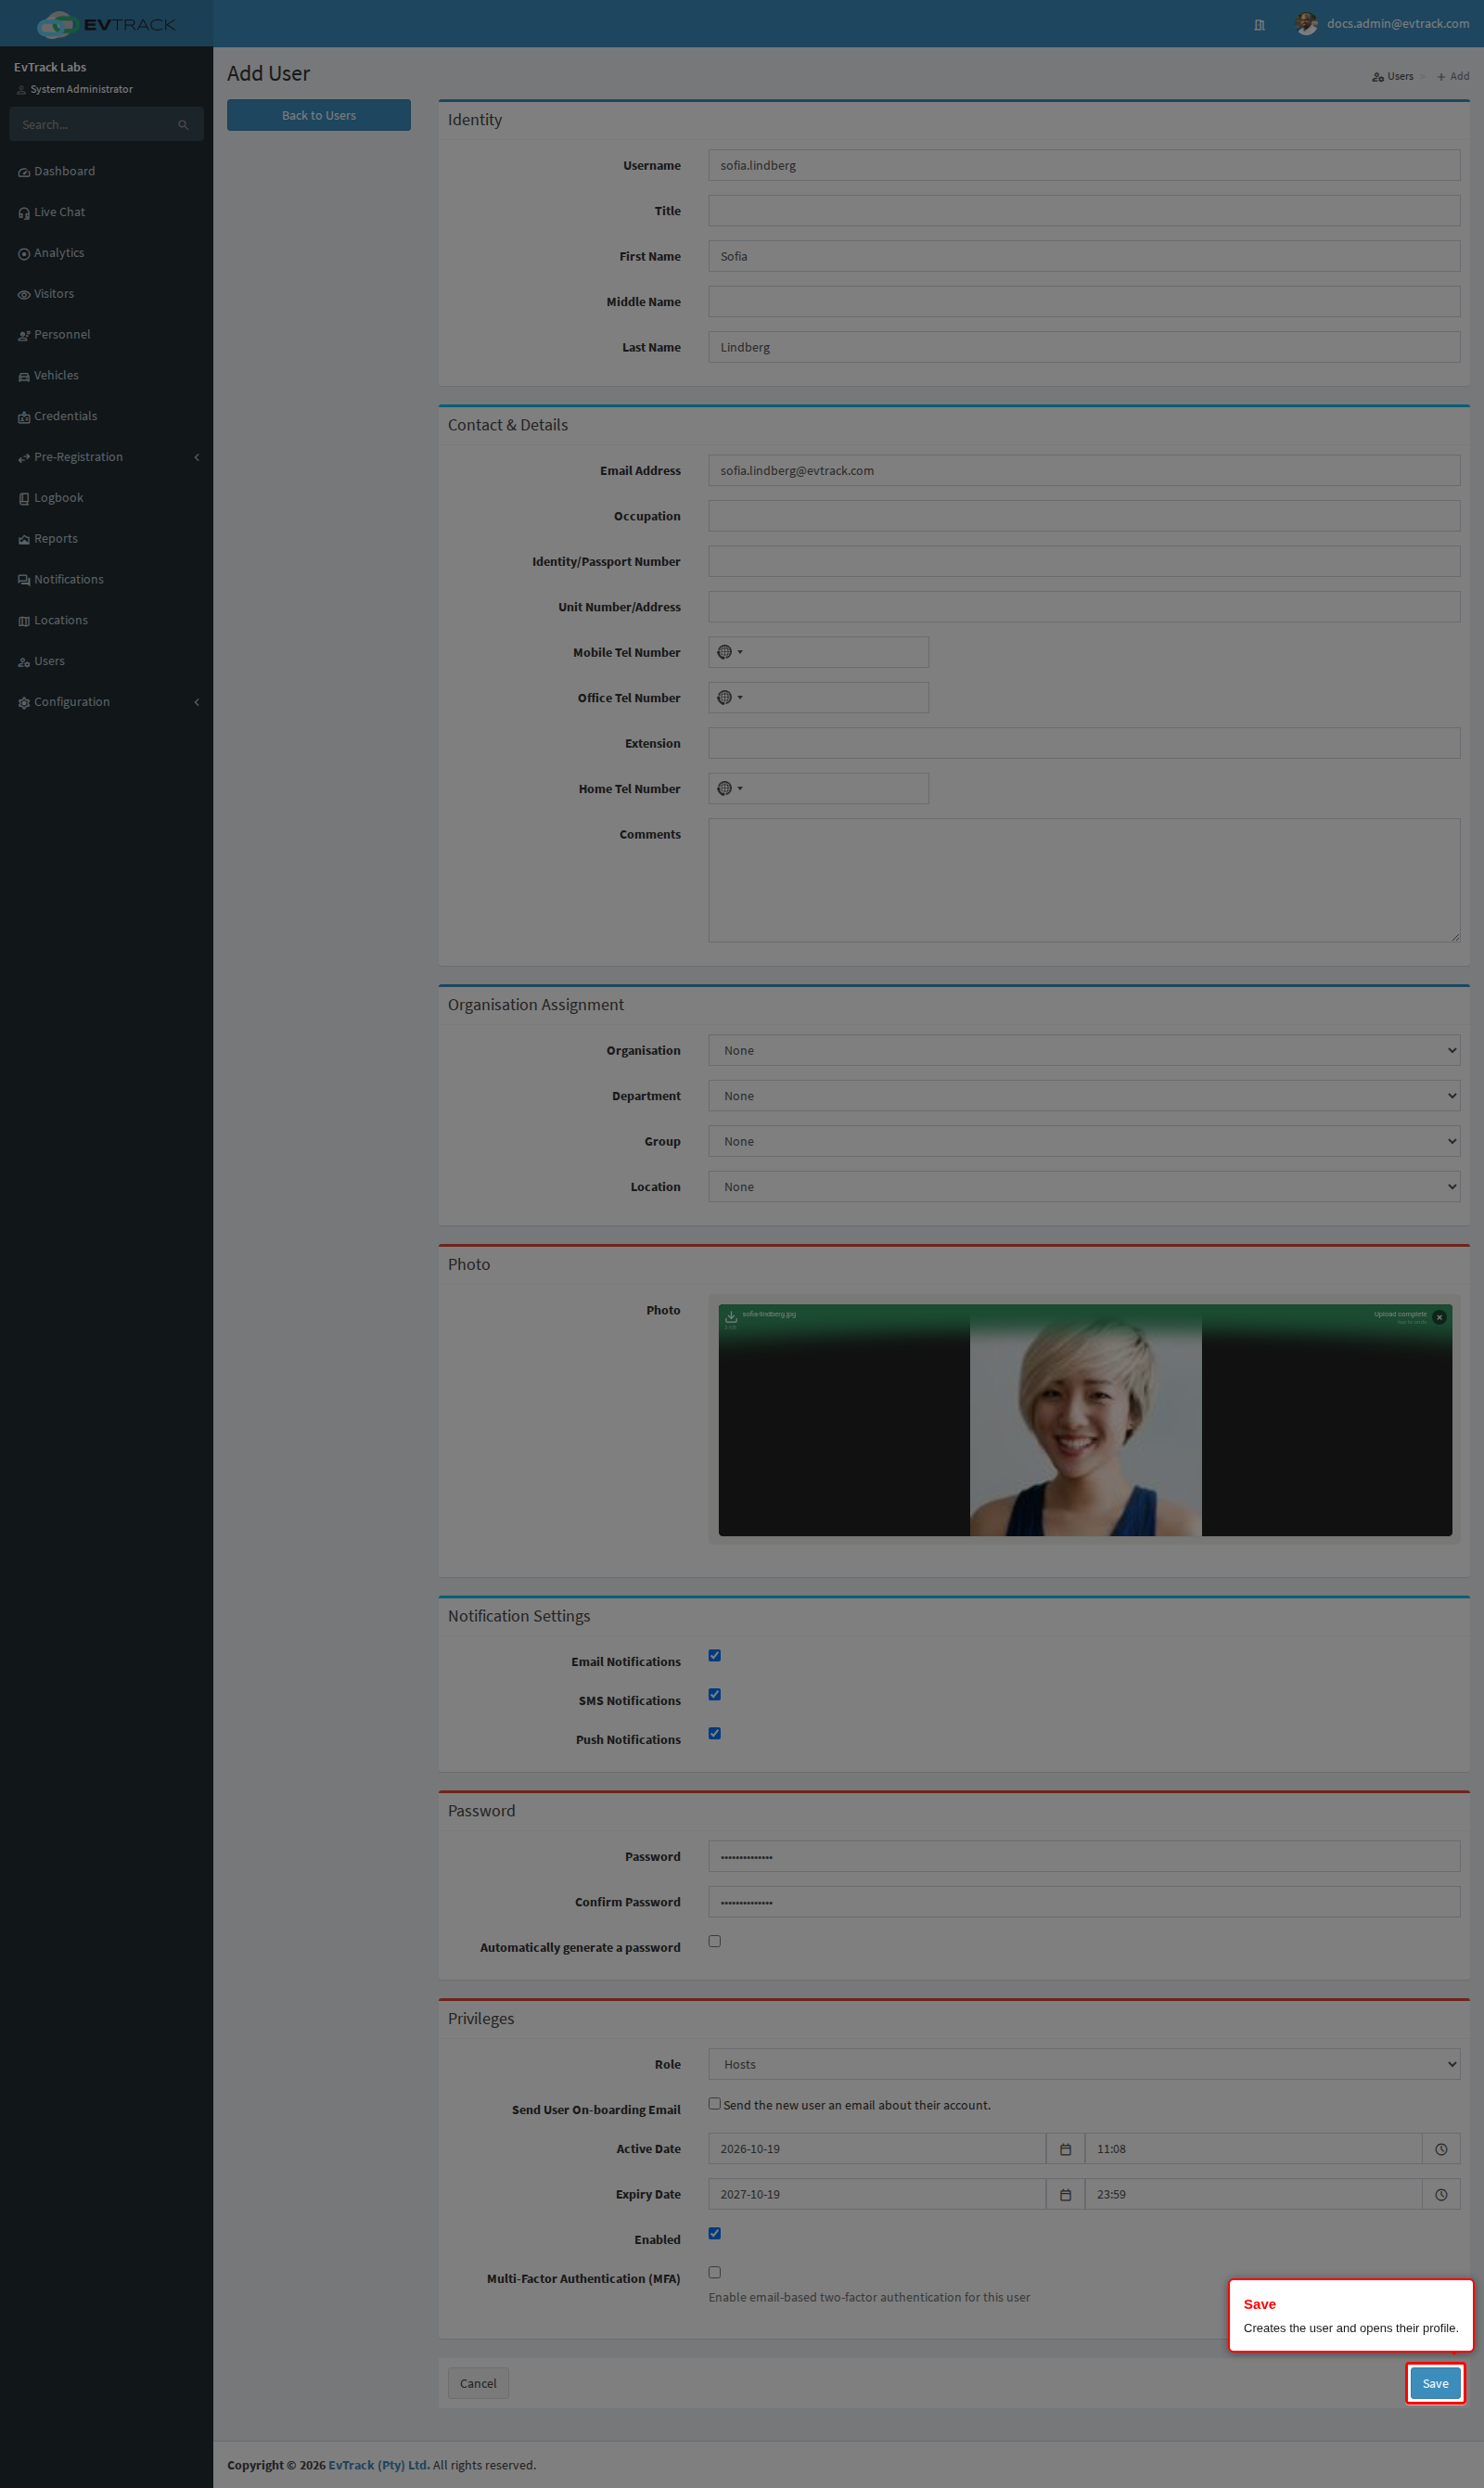Click into the Title input field
Viewport: 1484px width, 2488px height.
pos(1084,211)
